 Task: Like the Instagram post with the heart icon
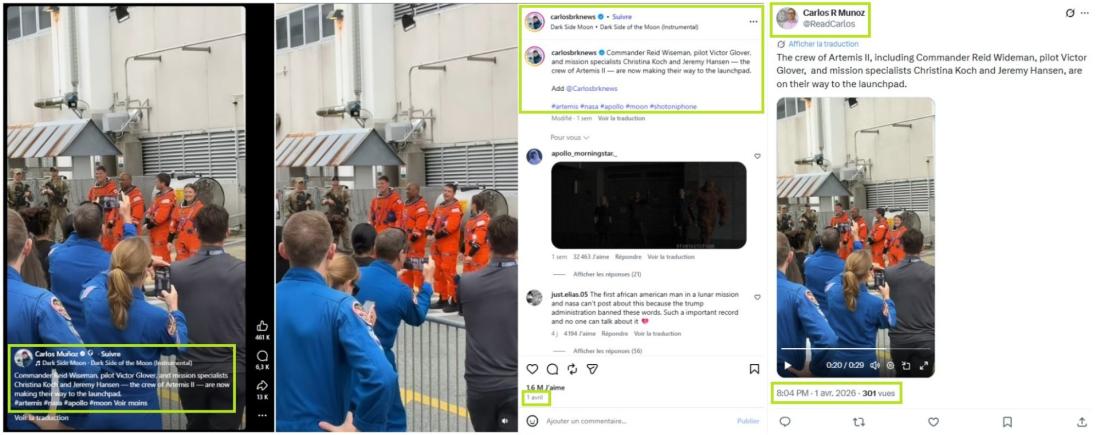[532, 369]
